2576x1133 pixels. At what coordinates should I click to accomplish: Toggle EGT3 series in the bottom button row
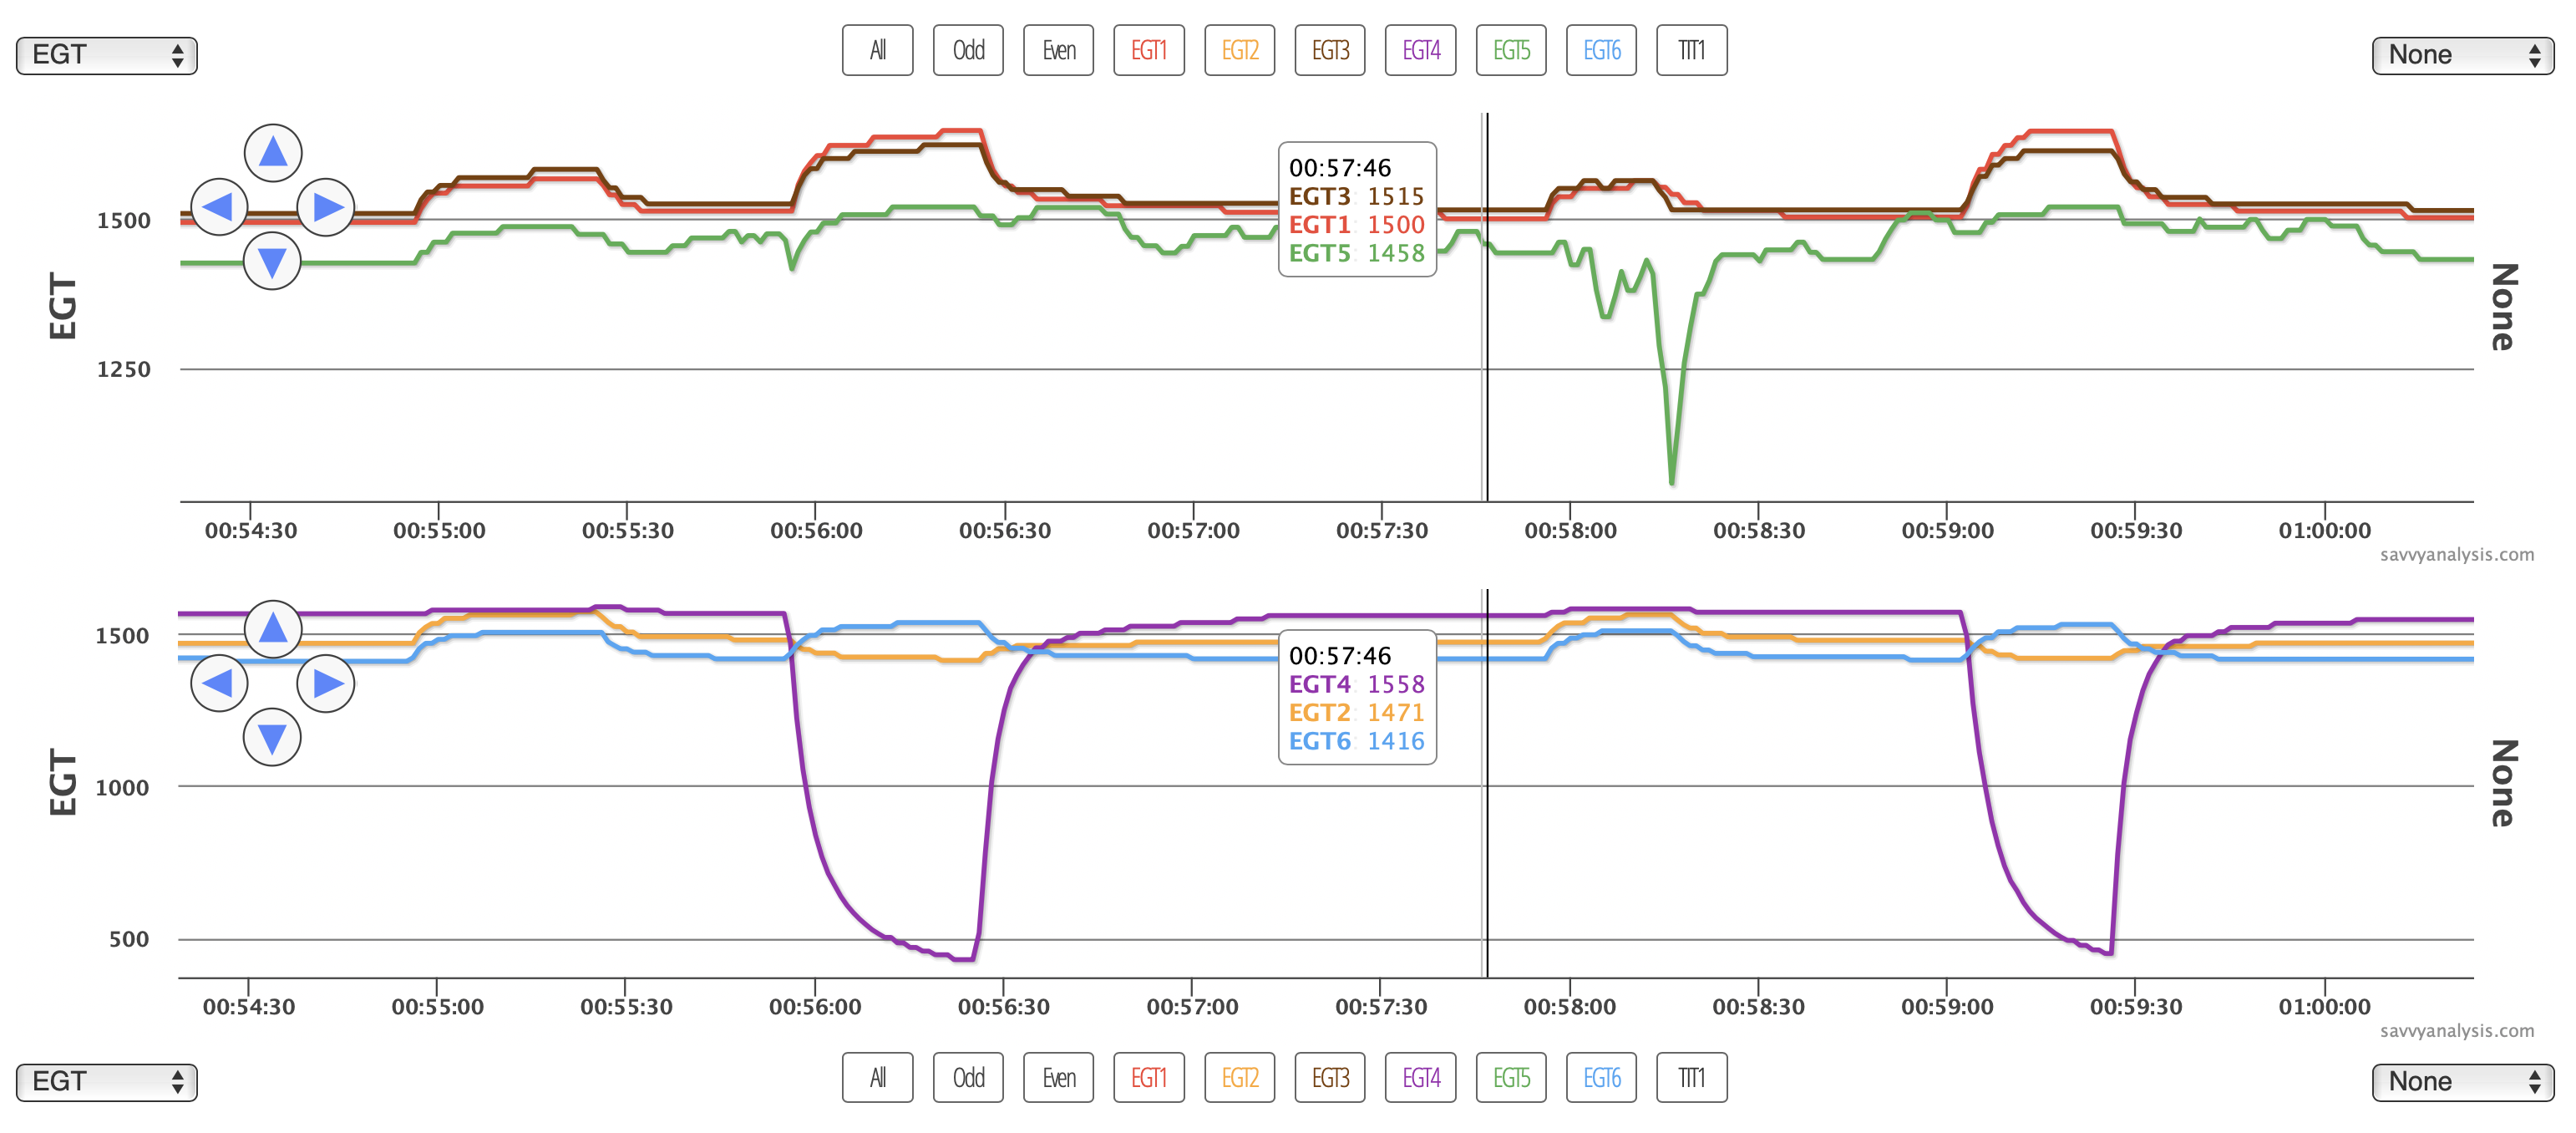pos(1330,1077)
